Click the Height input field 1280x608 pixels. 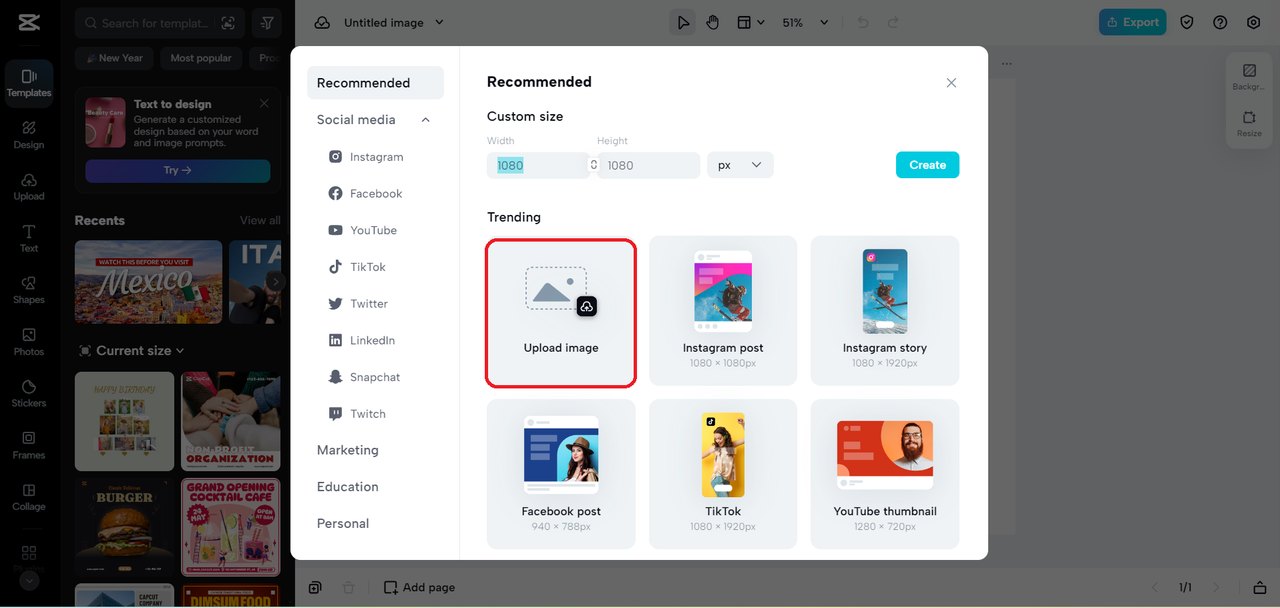click(649, 165)
